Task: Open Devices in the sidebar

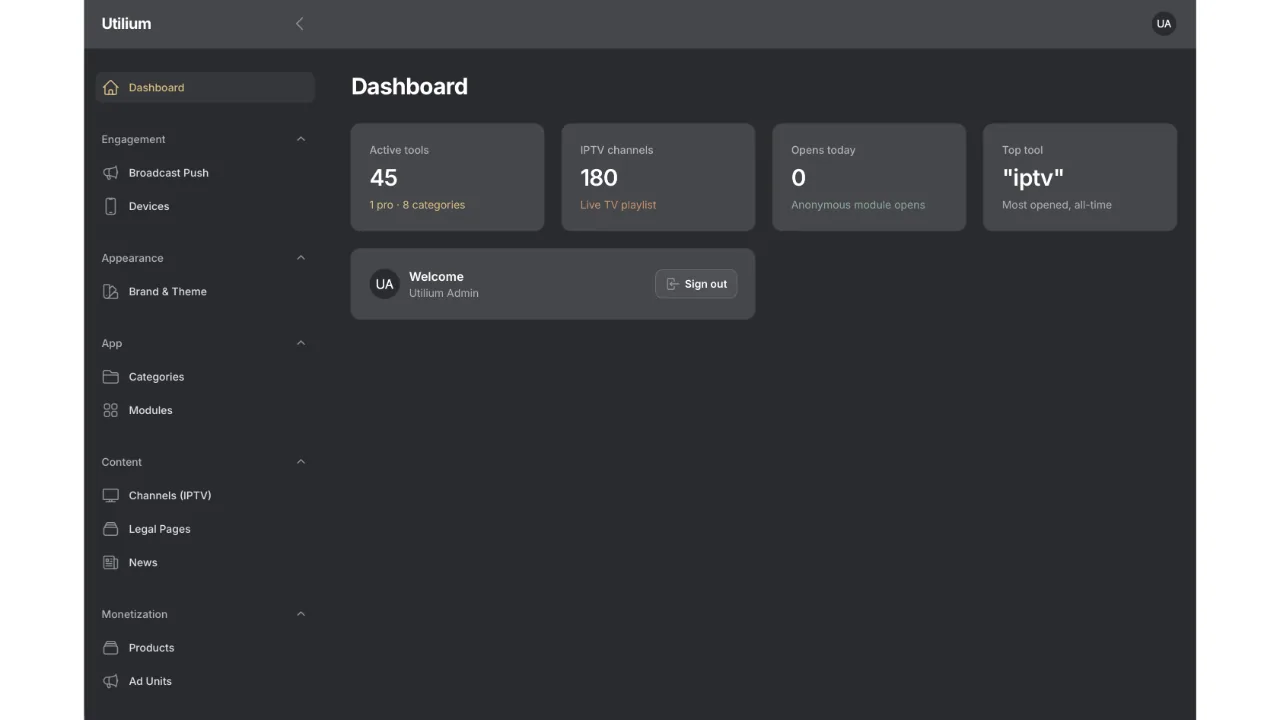Action: (205, 206)
